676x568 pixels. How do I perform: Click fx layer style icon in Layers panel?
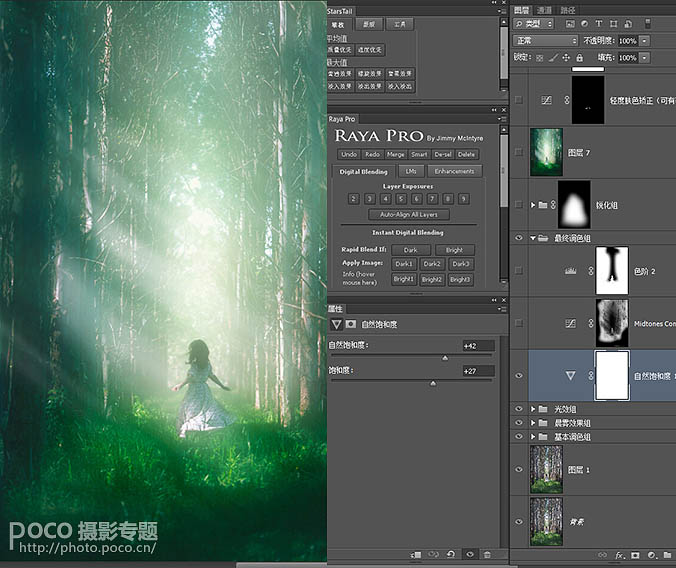point(620,555)
